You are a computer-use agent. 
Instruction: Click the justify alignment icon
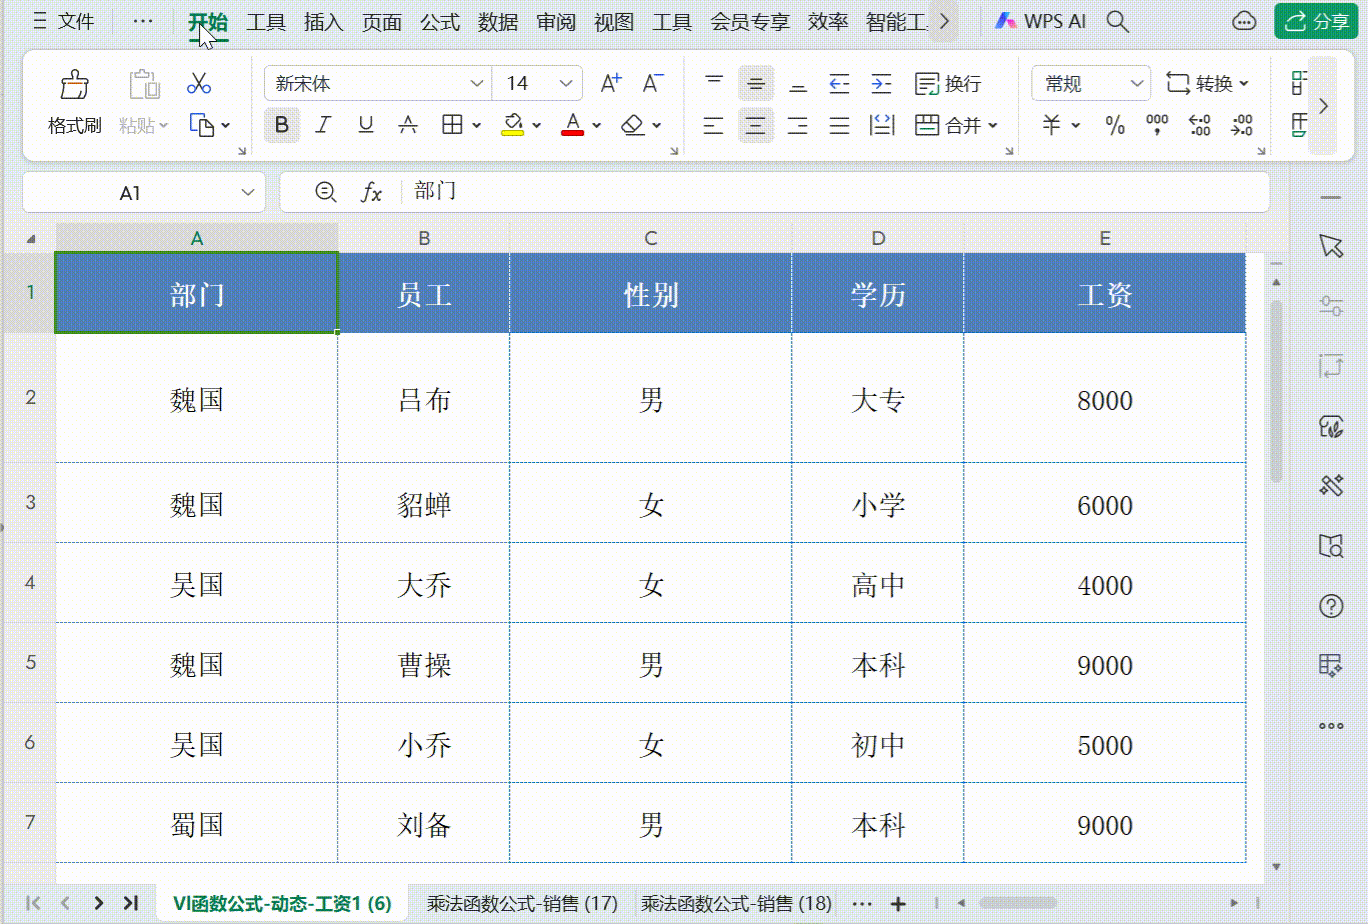840,125
